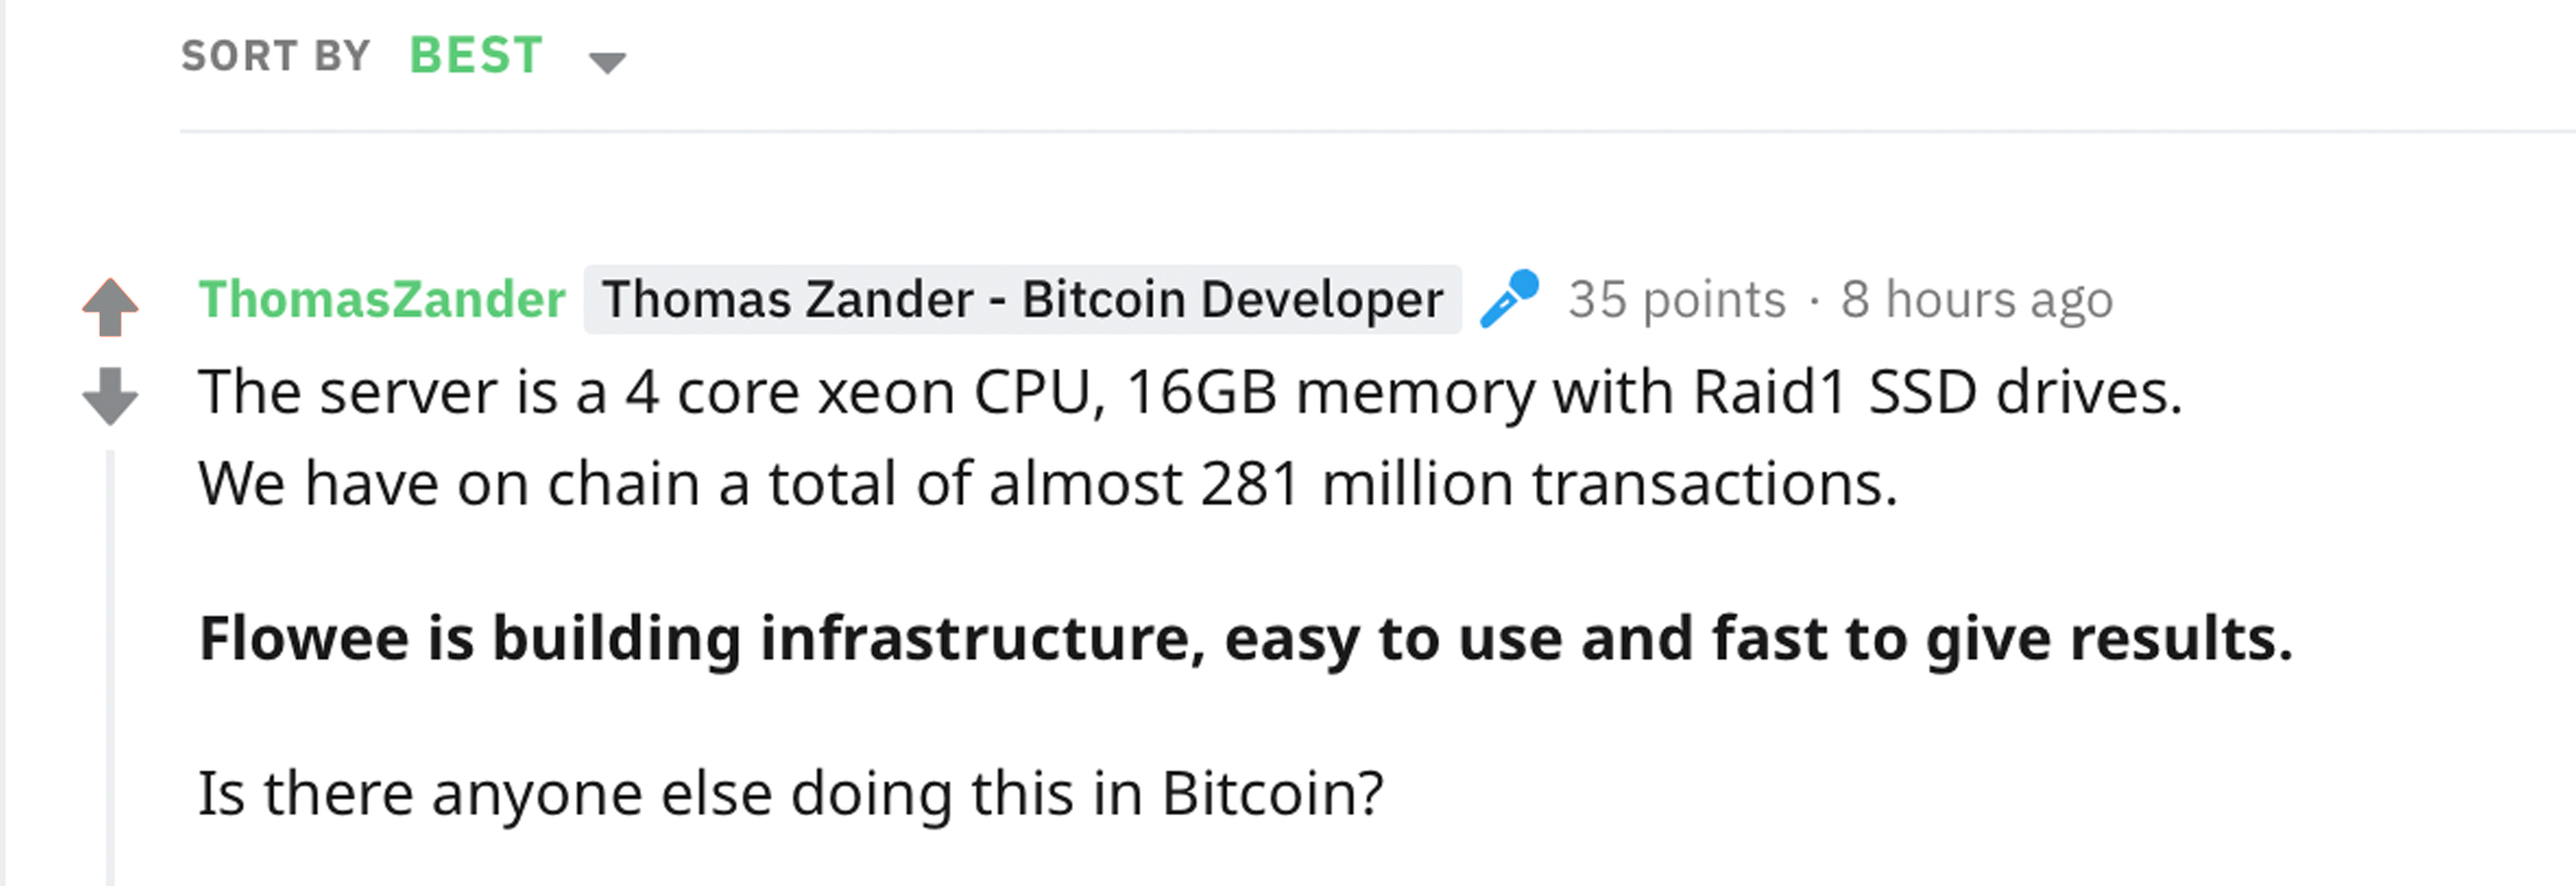The image size is (2576, 886).
Task: Click the line about 281 million transactions
Action: coord(1048,484)
